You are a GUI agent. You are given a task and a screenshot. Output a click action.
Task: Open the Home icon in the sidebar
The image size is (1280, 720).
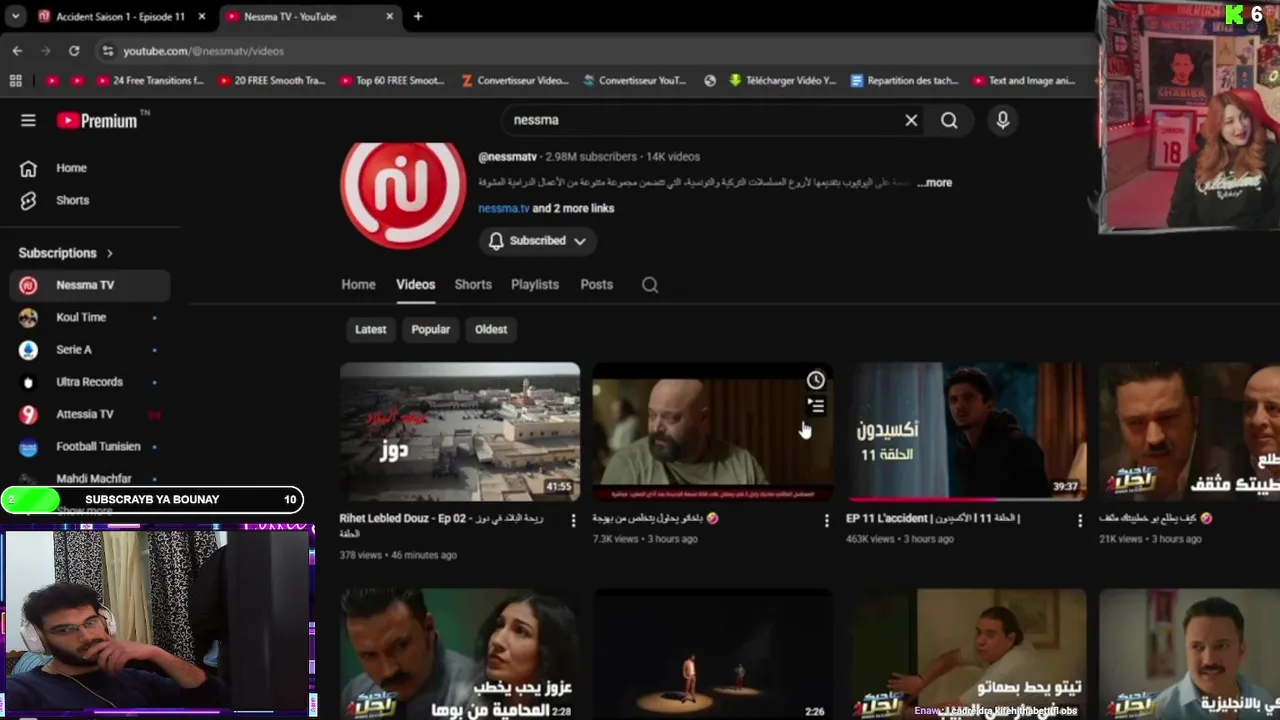click(x=28, y=168)
